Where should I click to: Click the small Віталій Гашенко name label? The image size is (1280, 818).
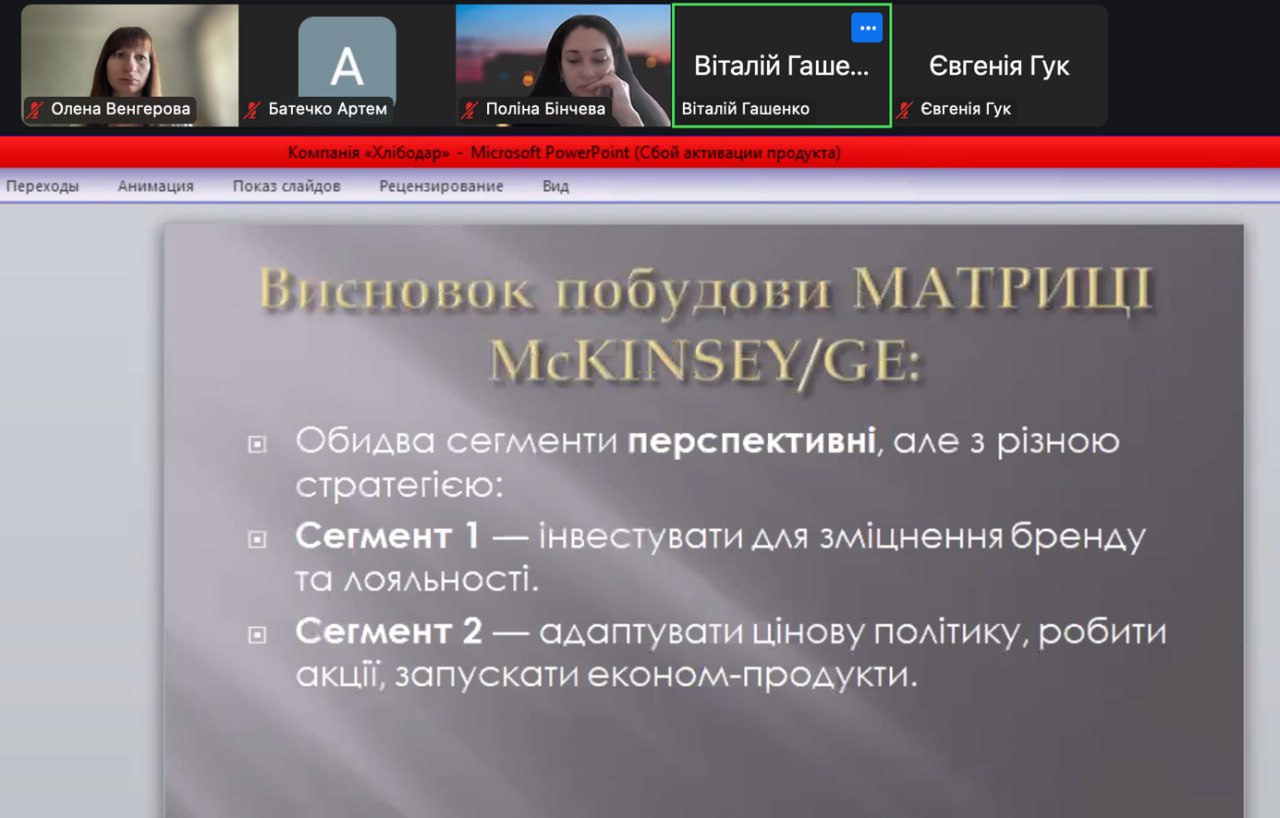[x=745, y=109]
